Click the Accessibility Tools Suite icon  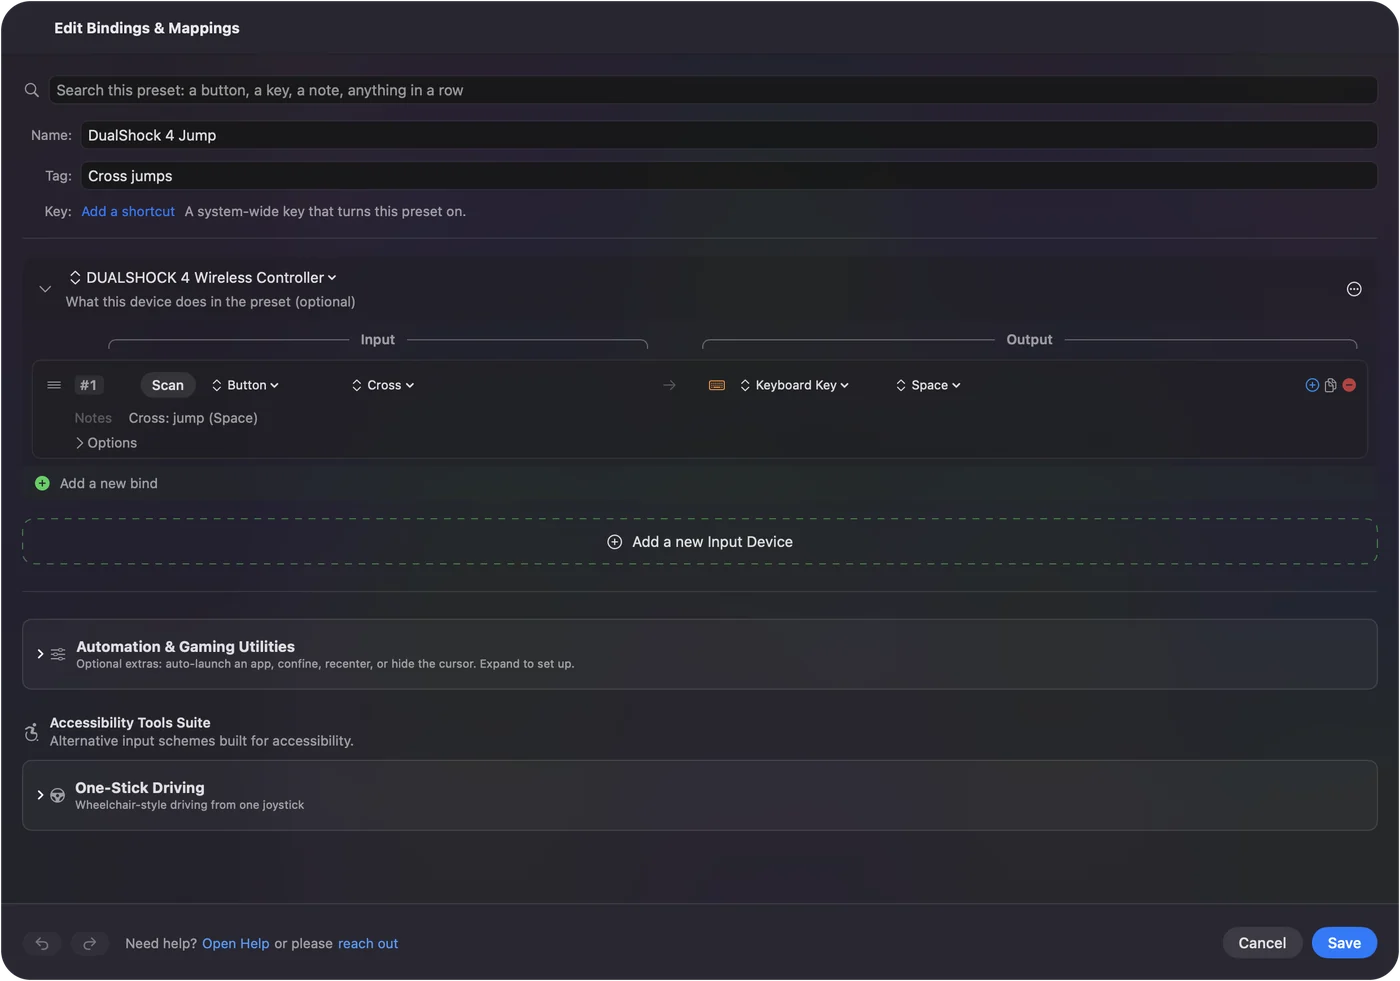(x=32, y=732)
